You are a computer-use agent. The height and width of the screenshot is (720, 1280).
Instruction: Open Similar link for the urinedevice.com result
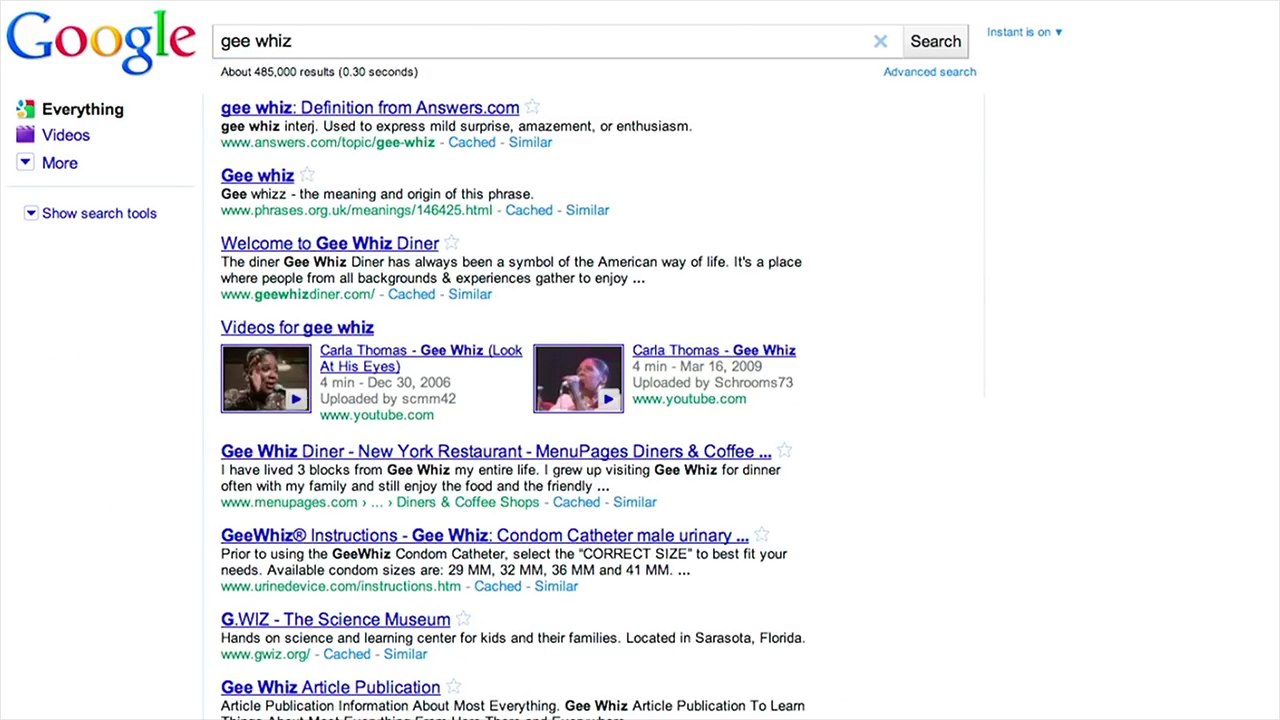click(556, 586)
